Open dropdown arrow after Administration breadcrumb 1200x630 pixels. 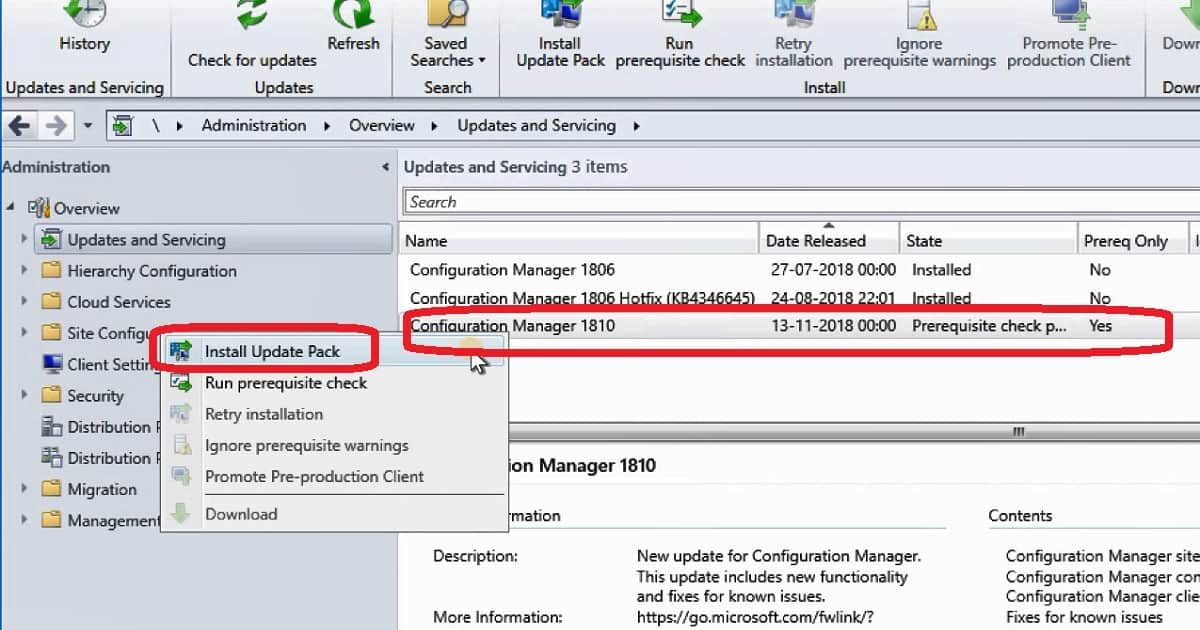[x=326, y=126]
